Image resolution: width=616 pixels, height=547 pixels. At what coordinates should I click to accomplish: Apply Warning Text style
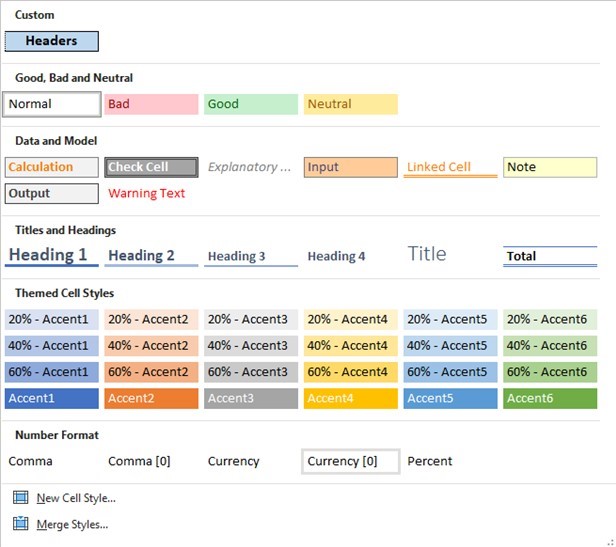[147, 193]
